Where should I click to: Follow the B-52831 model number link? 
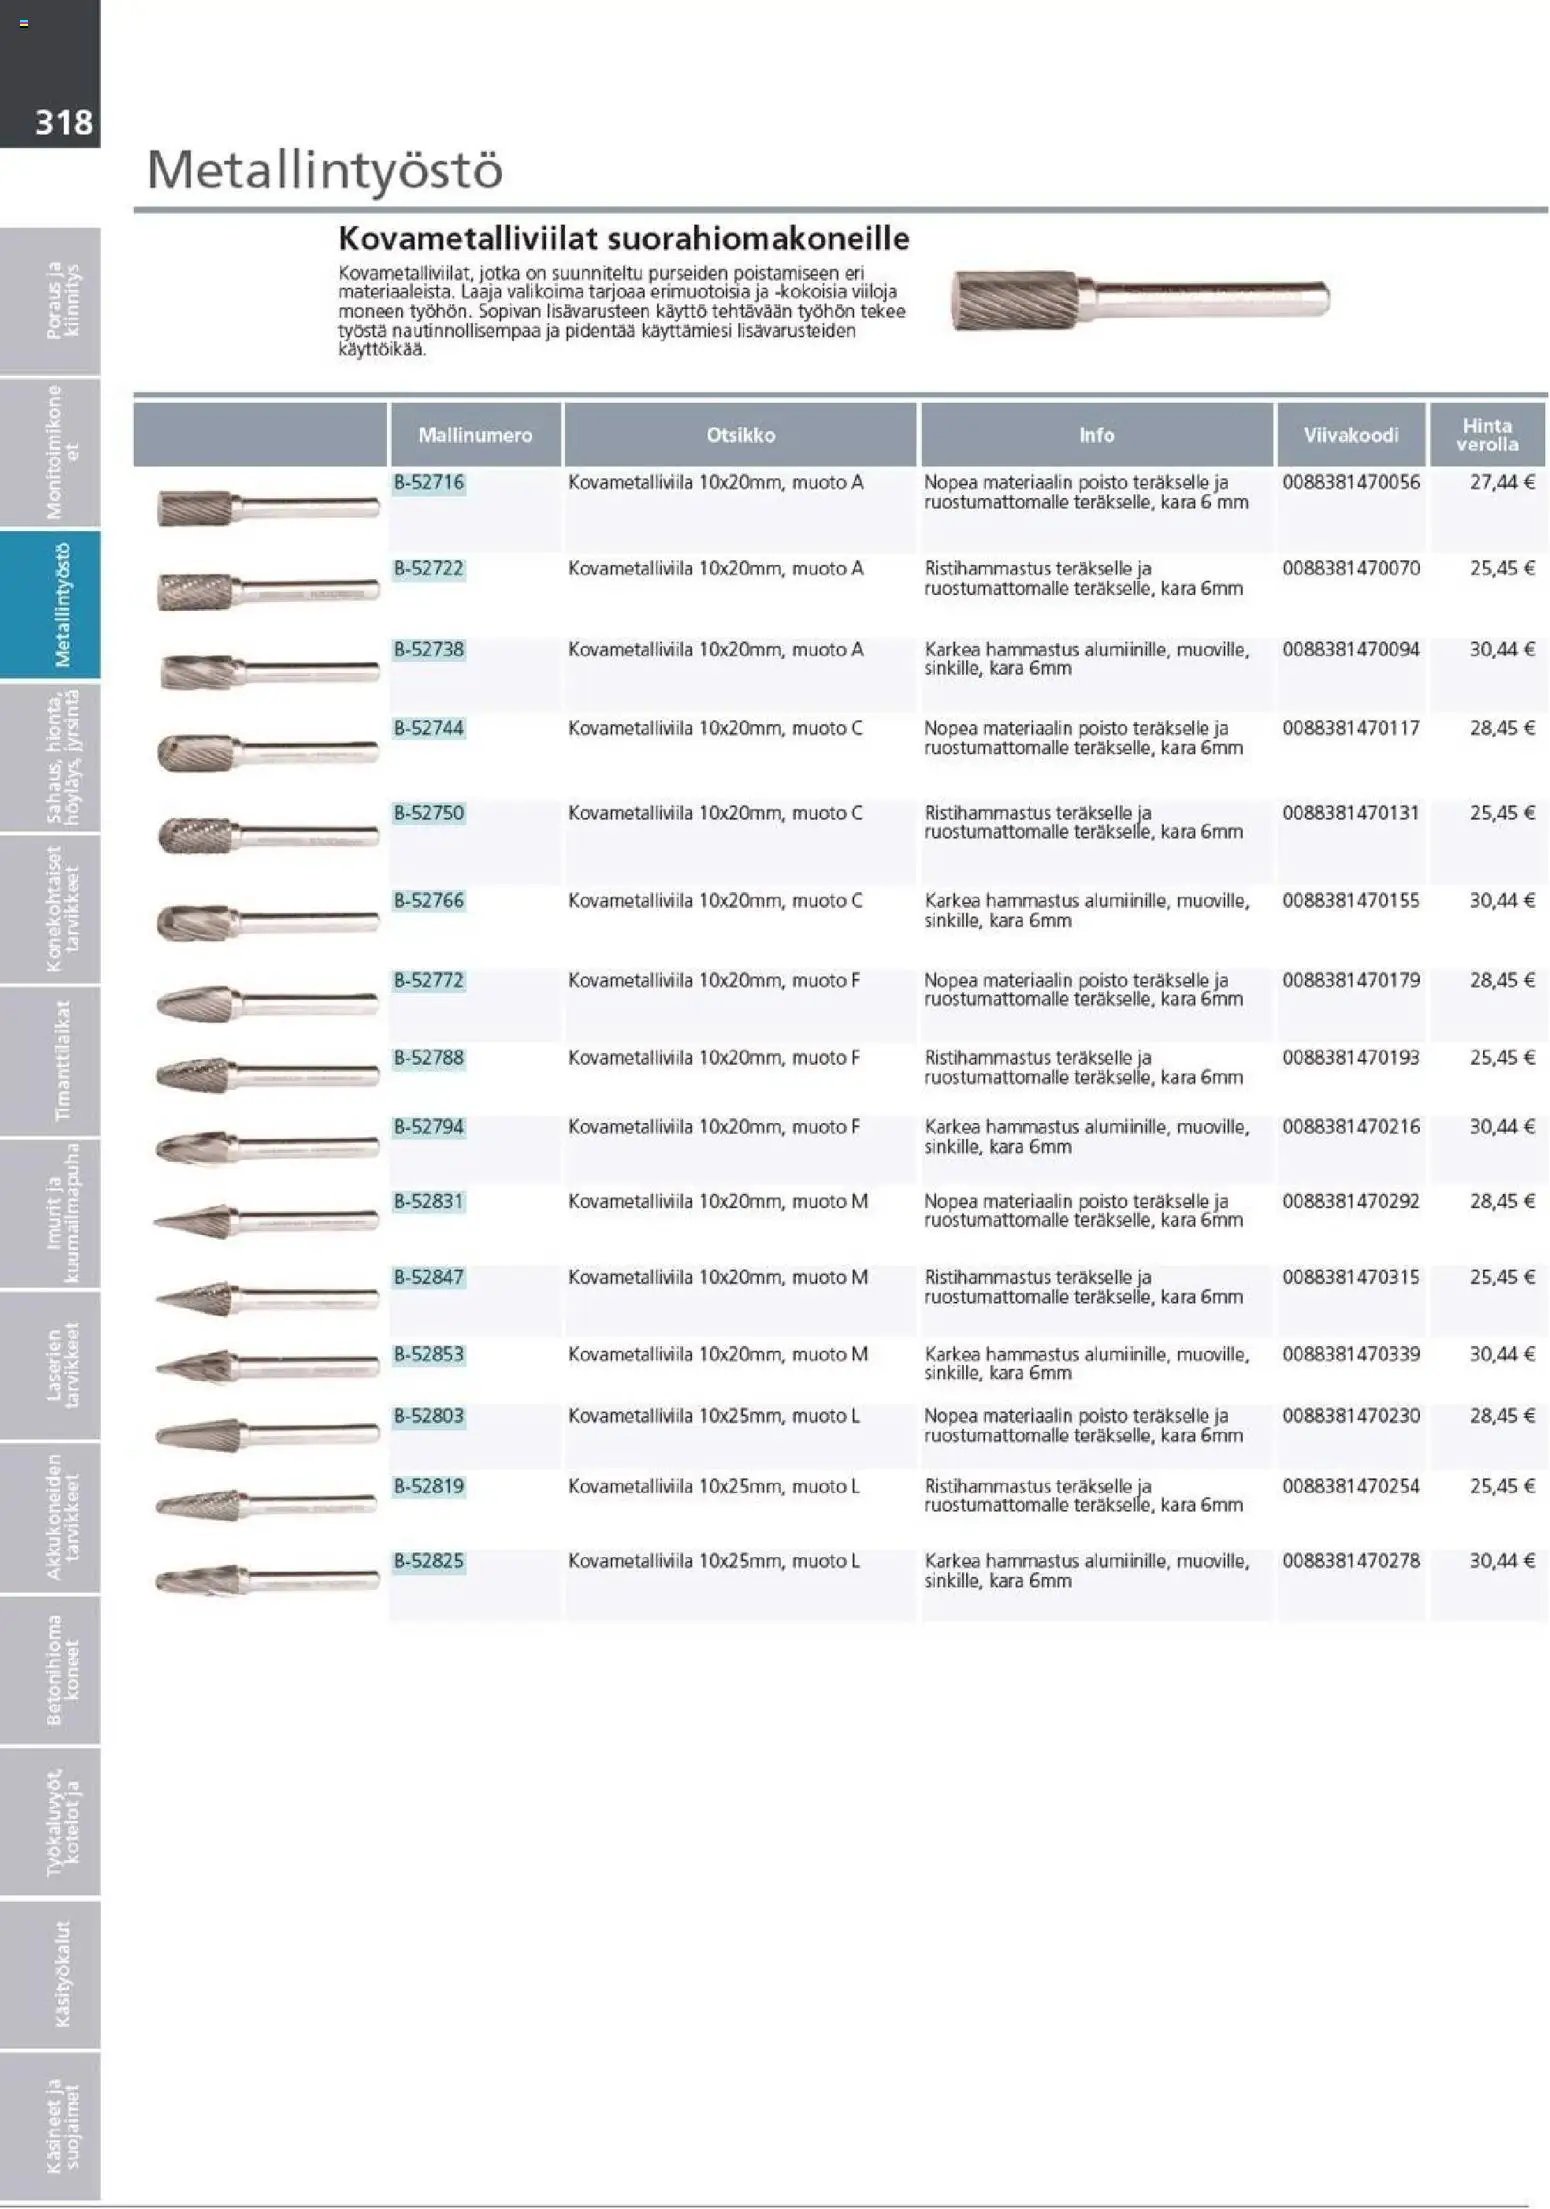[x=429, y=1201]
